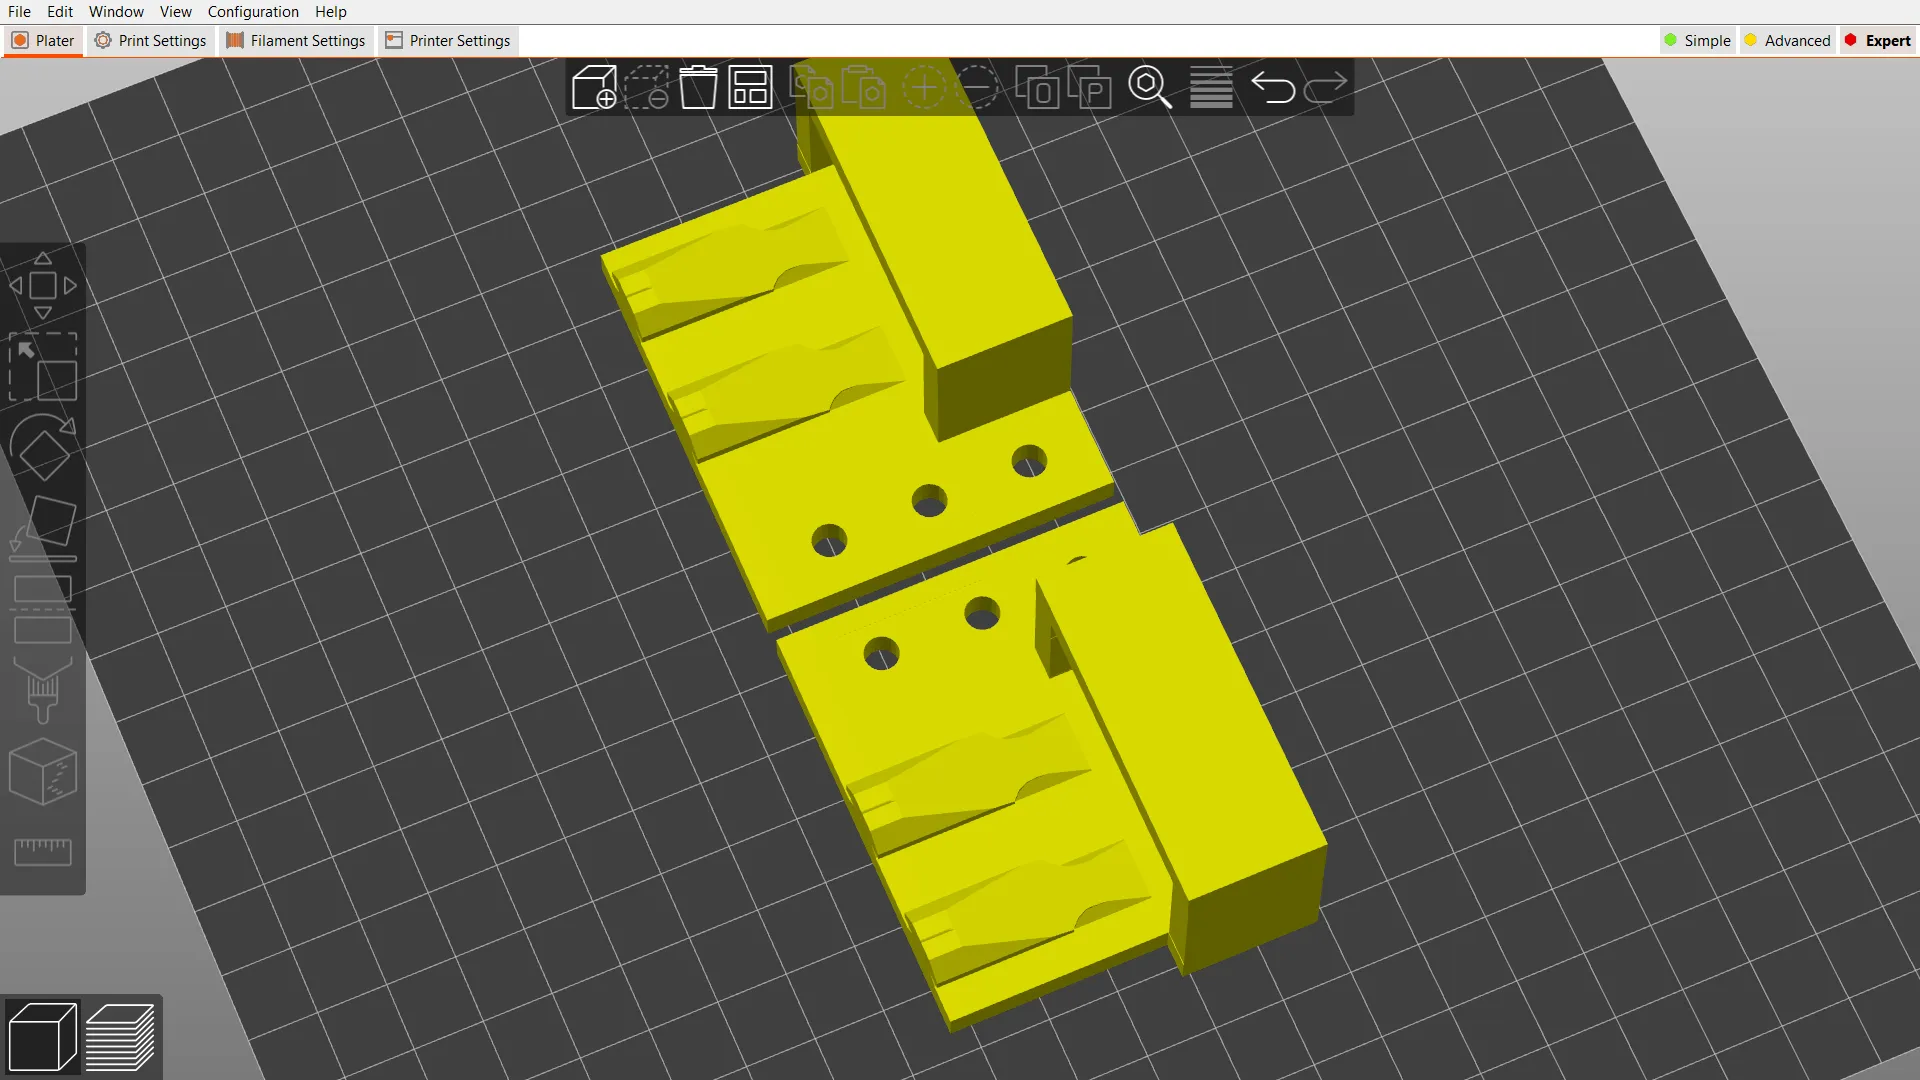Switch to 3D editor view cube icon
This screenshot has width=1920, height=1080.
[42, 1036]
